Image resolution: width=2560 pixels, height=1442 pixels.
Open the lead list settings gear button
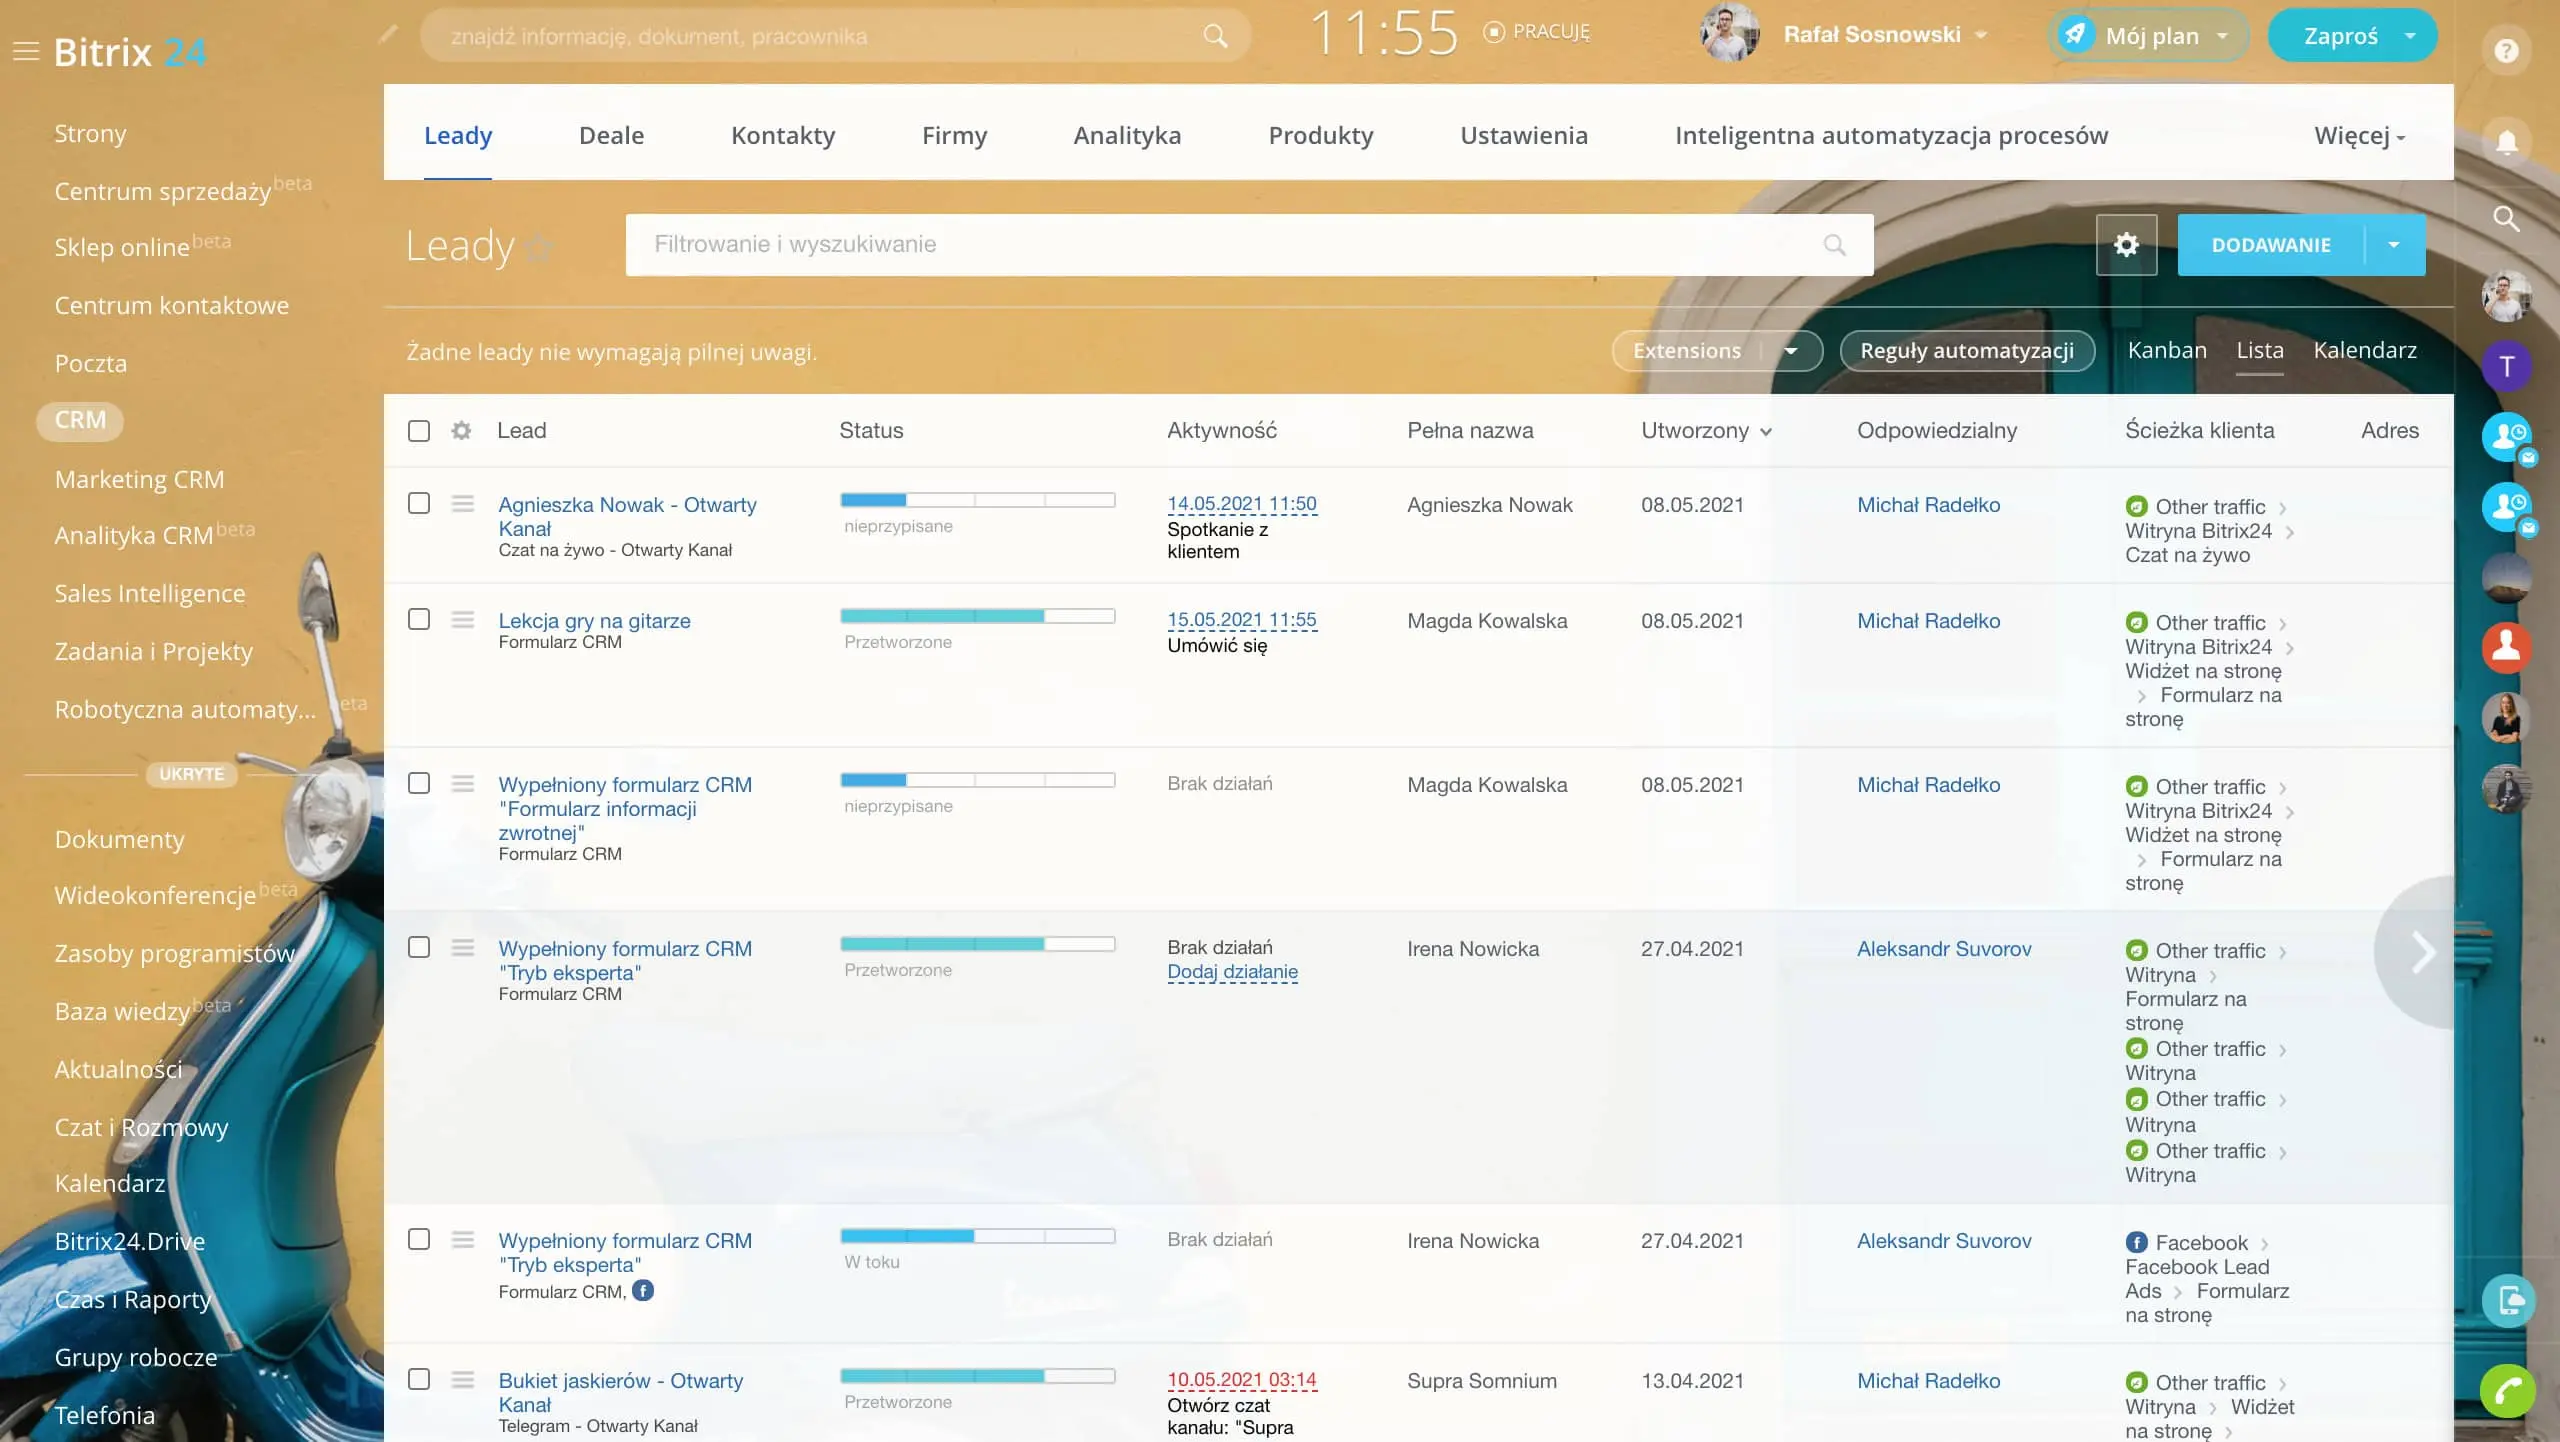click(2126, 245)
